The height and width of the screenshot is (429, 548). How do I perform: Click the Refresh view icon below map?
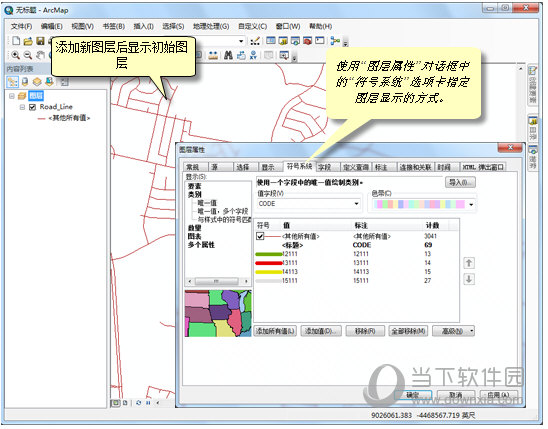[x=139, y=403]
